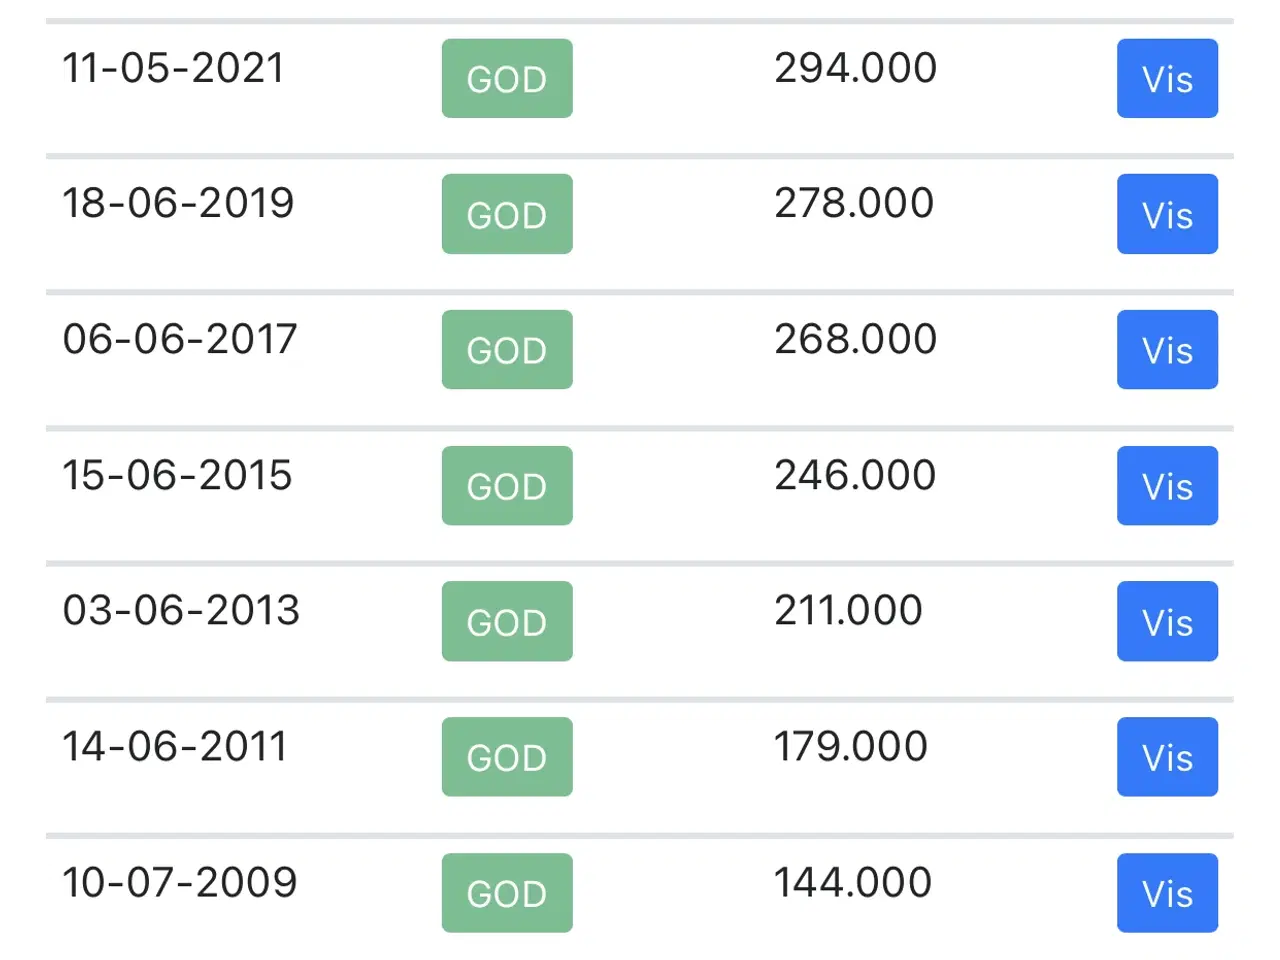This screenshot has height=960, width=1280.
Task: Select GOD status next to 15-06-2015
Action: point(507,486)
